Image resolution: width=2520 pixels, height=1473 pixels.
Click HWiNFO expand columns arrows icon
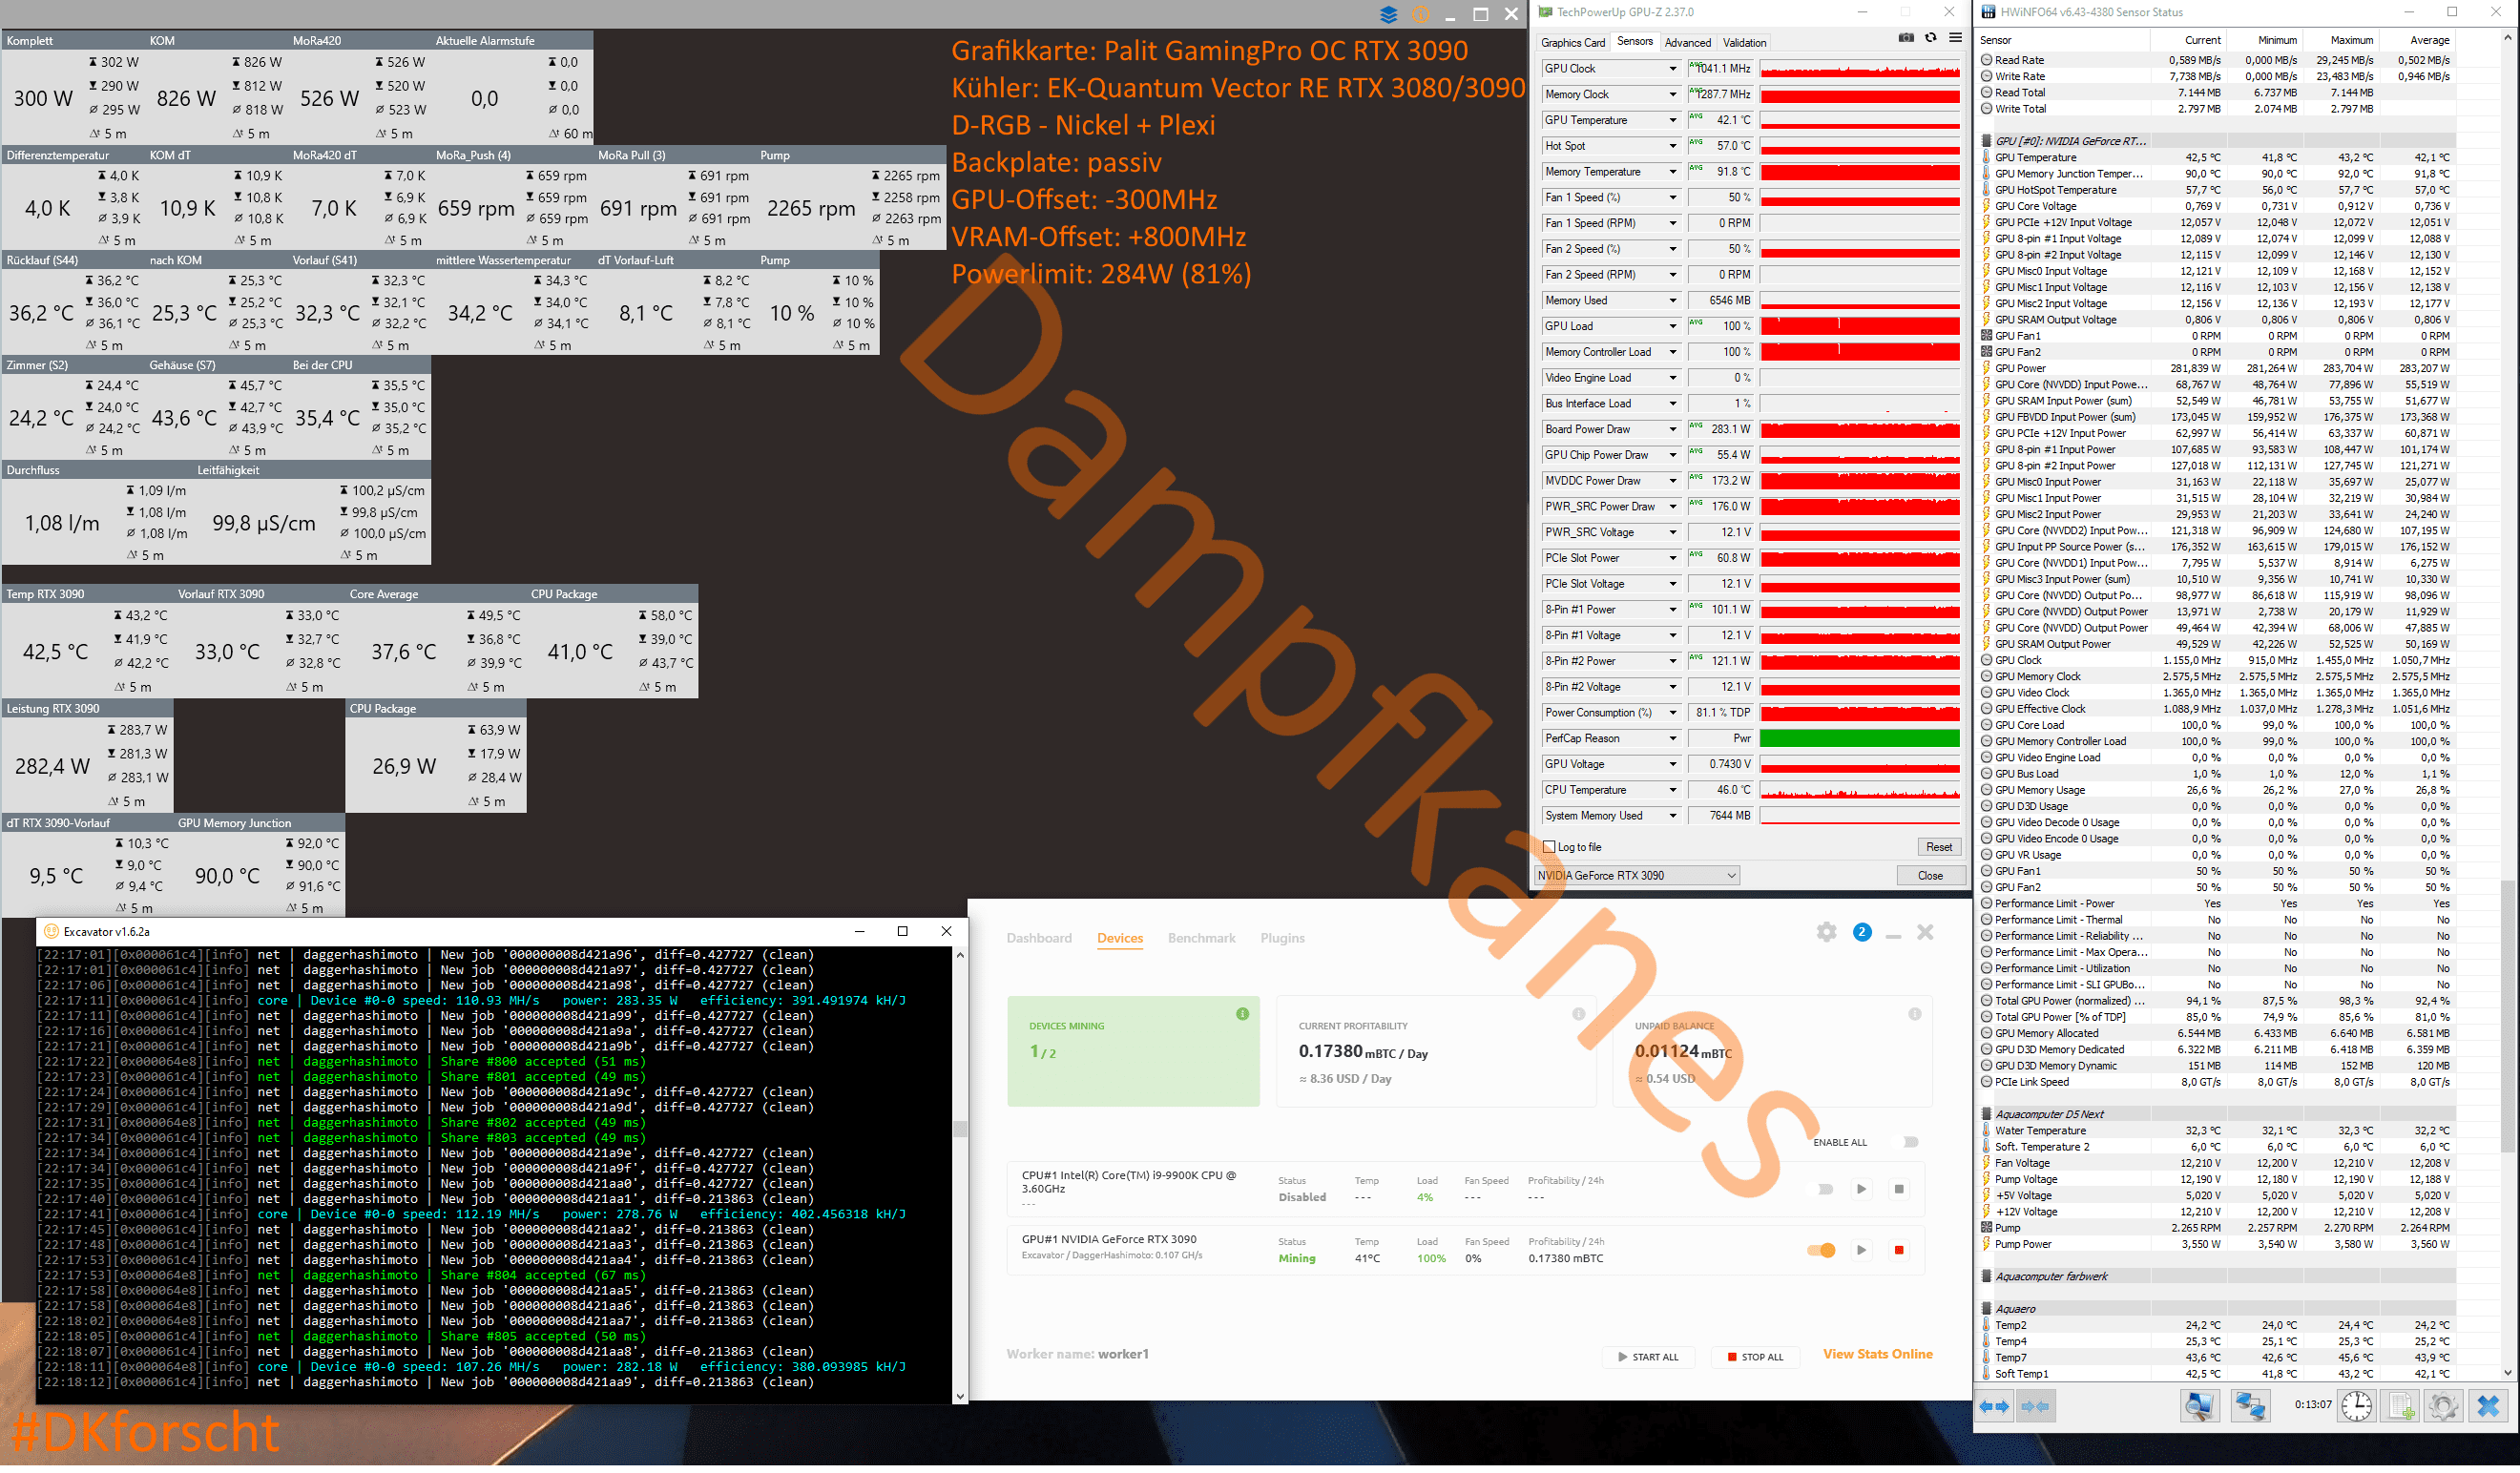(1995, 1406)
